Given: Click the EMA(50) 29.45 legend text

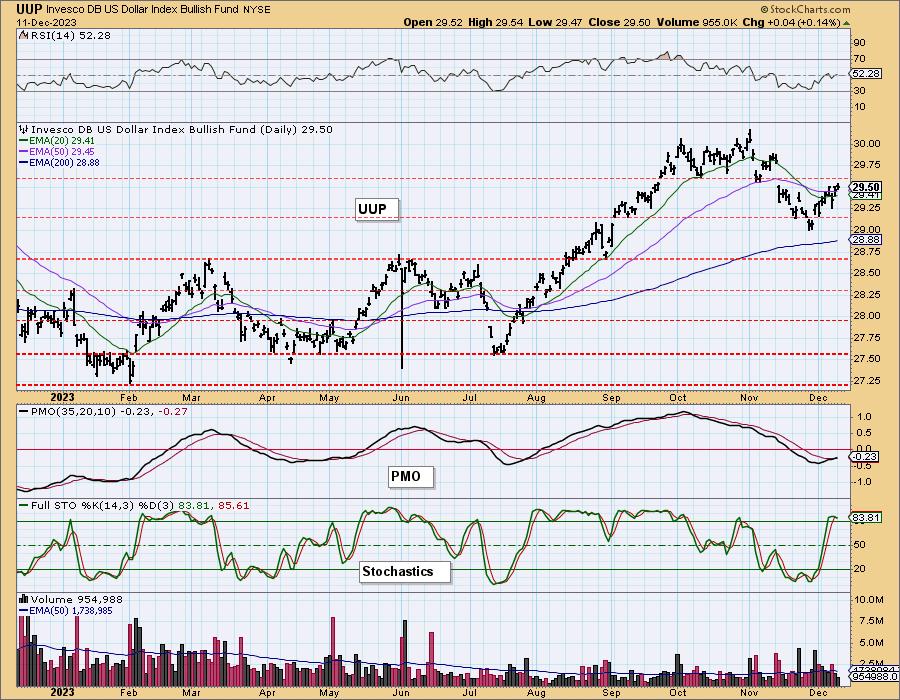Looking at the screenshot, I should coord(62,151).
